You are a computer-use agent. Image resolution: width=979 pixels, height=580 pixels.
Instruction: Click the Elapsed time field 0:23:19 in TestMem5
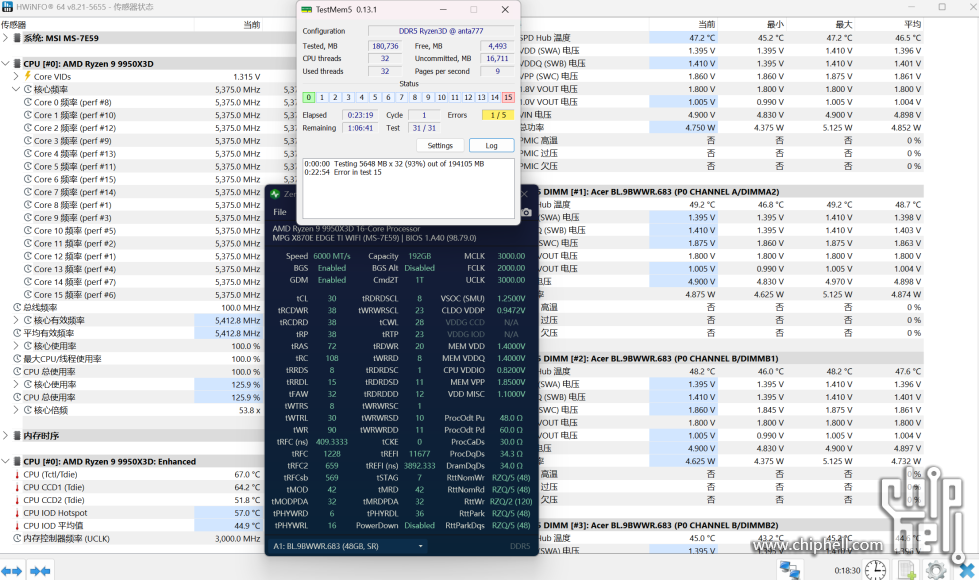(360, 116)
